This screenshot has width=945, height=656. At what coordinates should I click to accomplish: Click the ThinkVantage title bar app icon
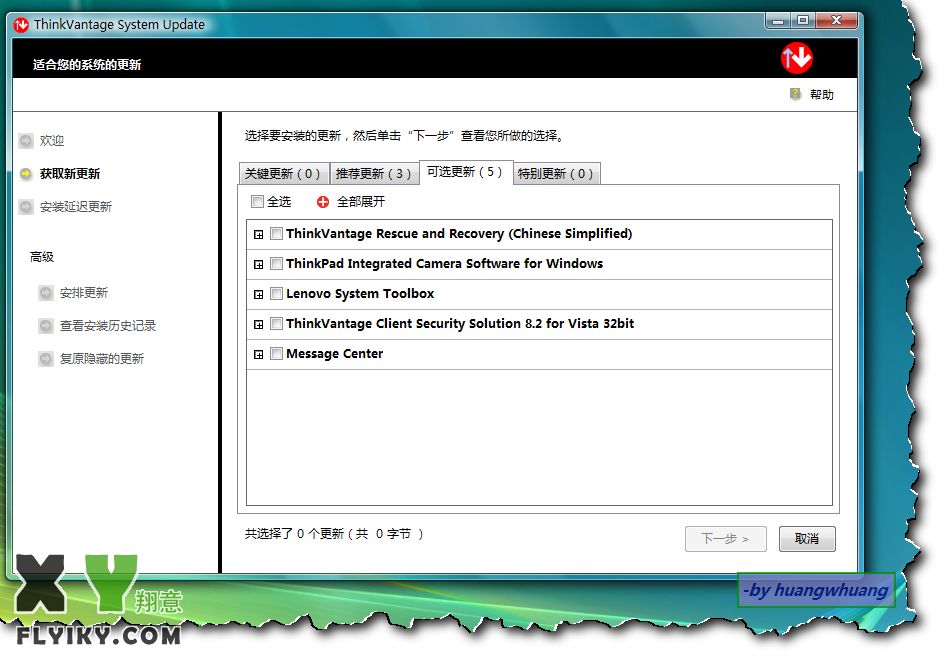[x=21, y=25]
